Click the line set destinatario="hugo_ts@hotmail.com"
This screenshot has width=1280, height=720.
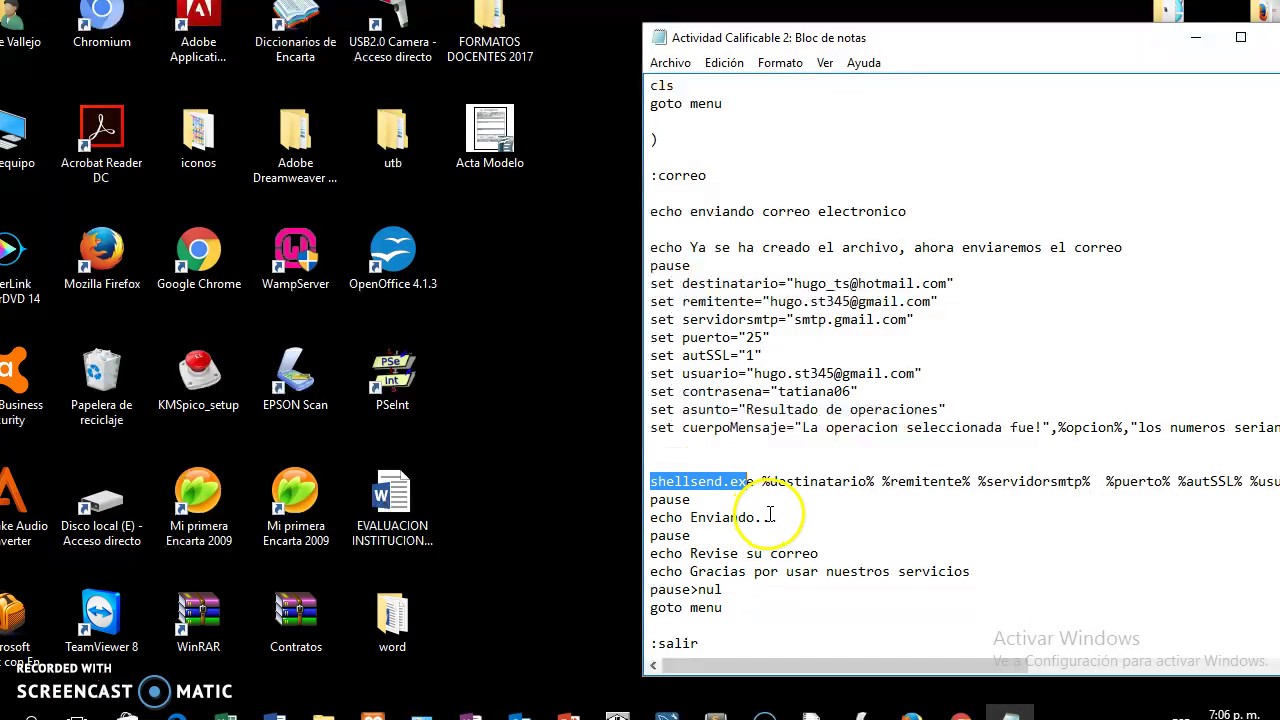click(802, 283)
